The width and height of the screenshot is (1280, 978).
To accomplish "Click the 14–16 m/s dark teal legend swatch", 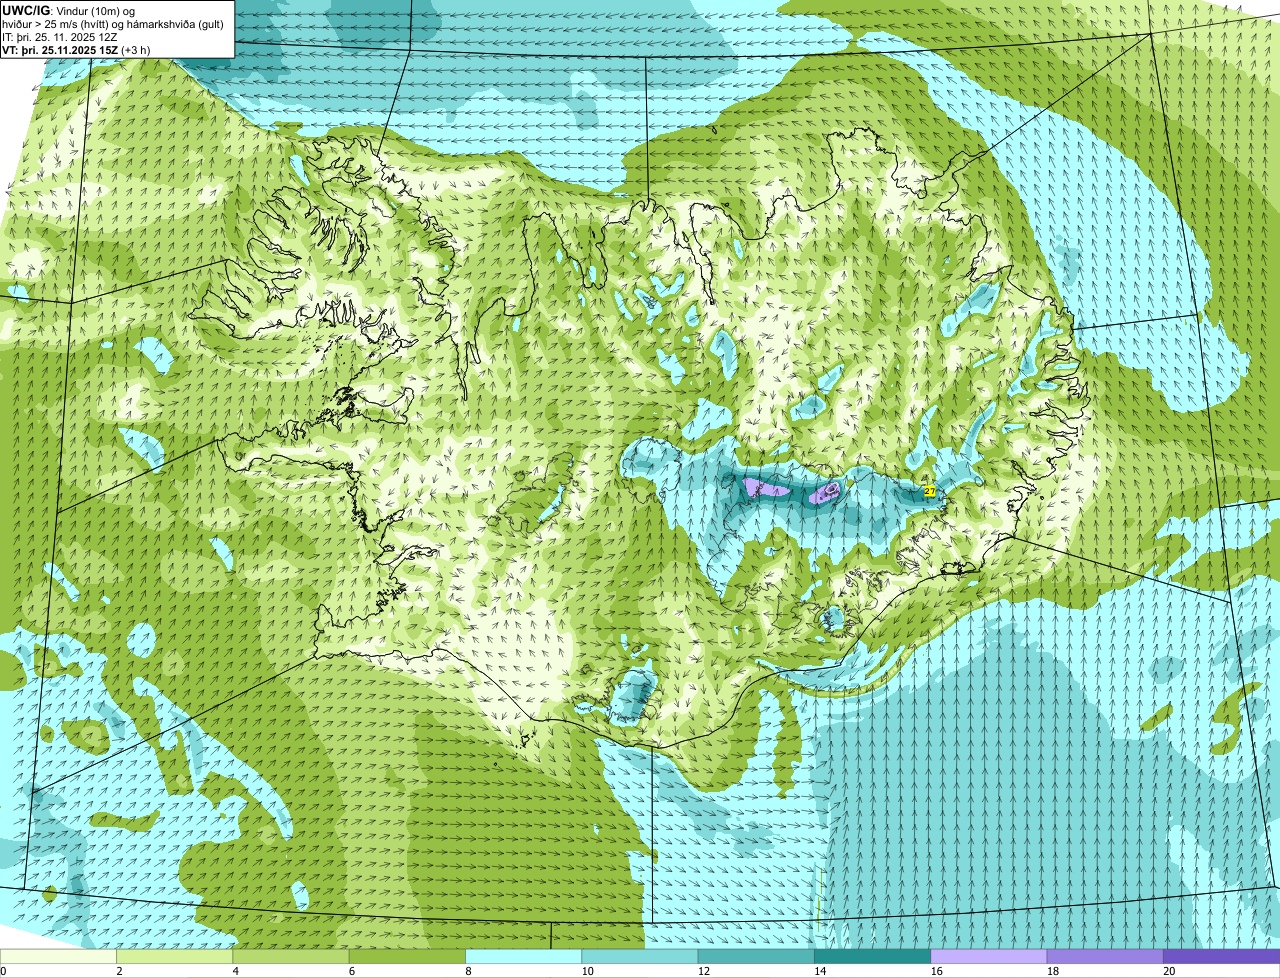I will click(x=872, y=957).
